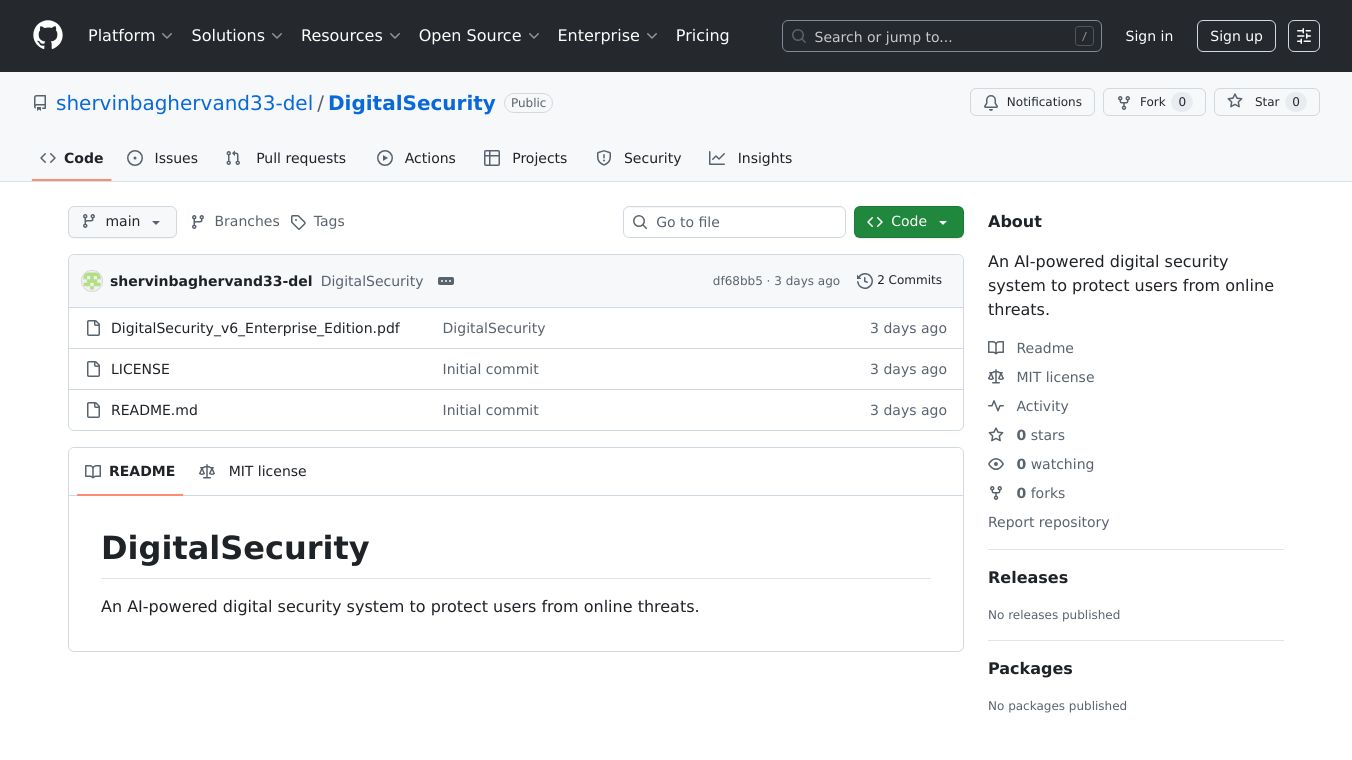1352x760 pixels.
Task: Star the DigitalSecurity repository
Action: [1266, 102]
